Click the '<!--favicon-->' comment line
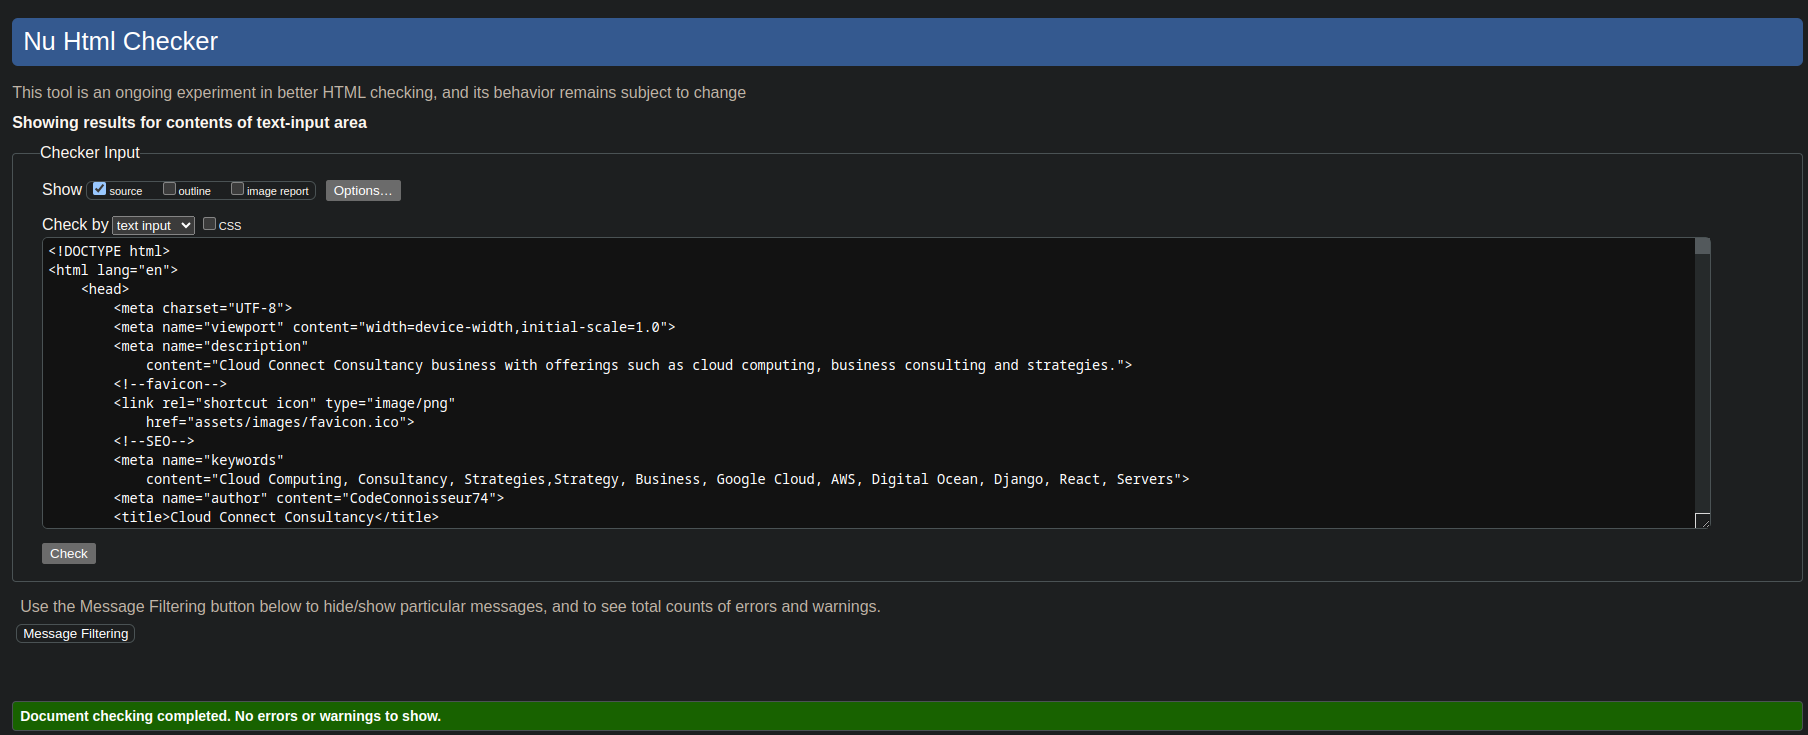 [170, 384]
